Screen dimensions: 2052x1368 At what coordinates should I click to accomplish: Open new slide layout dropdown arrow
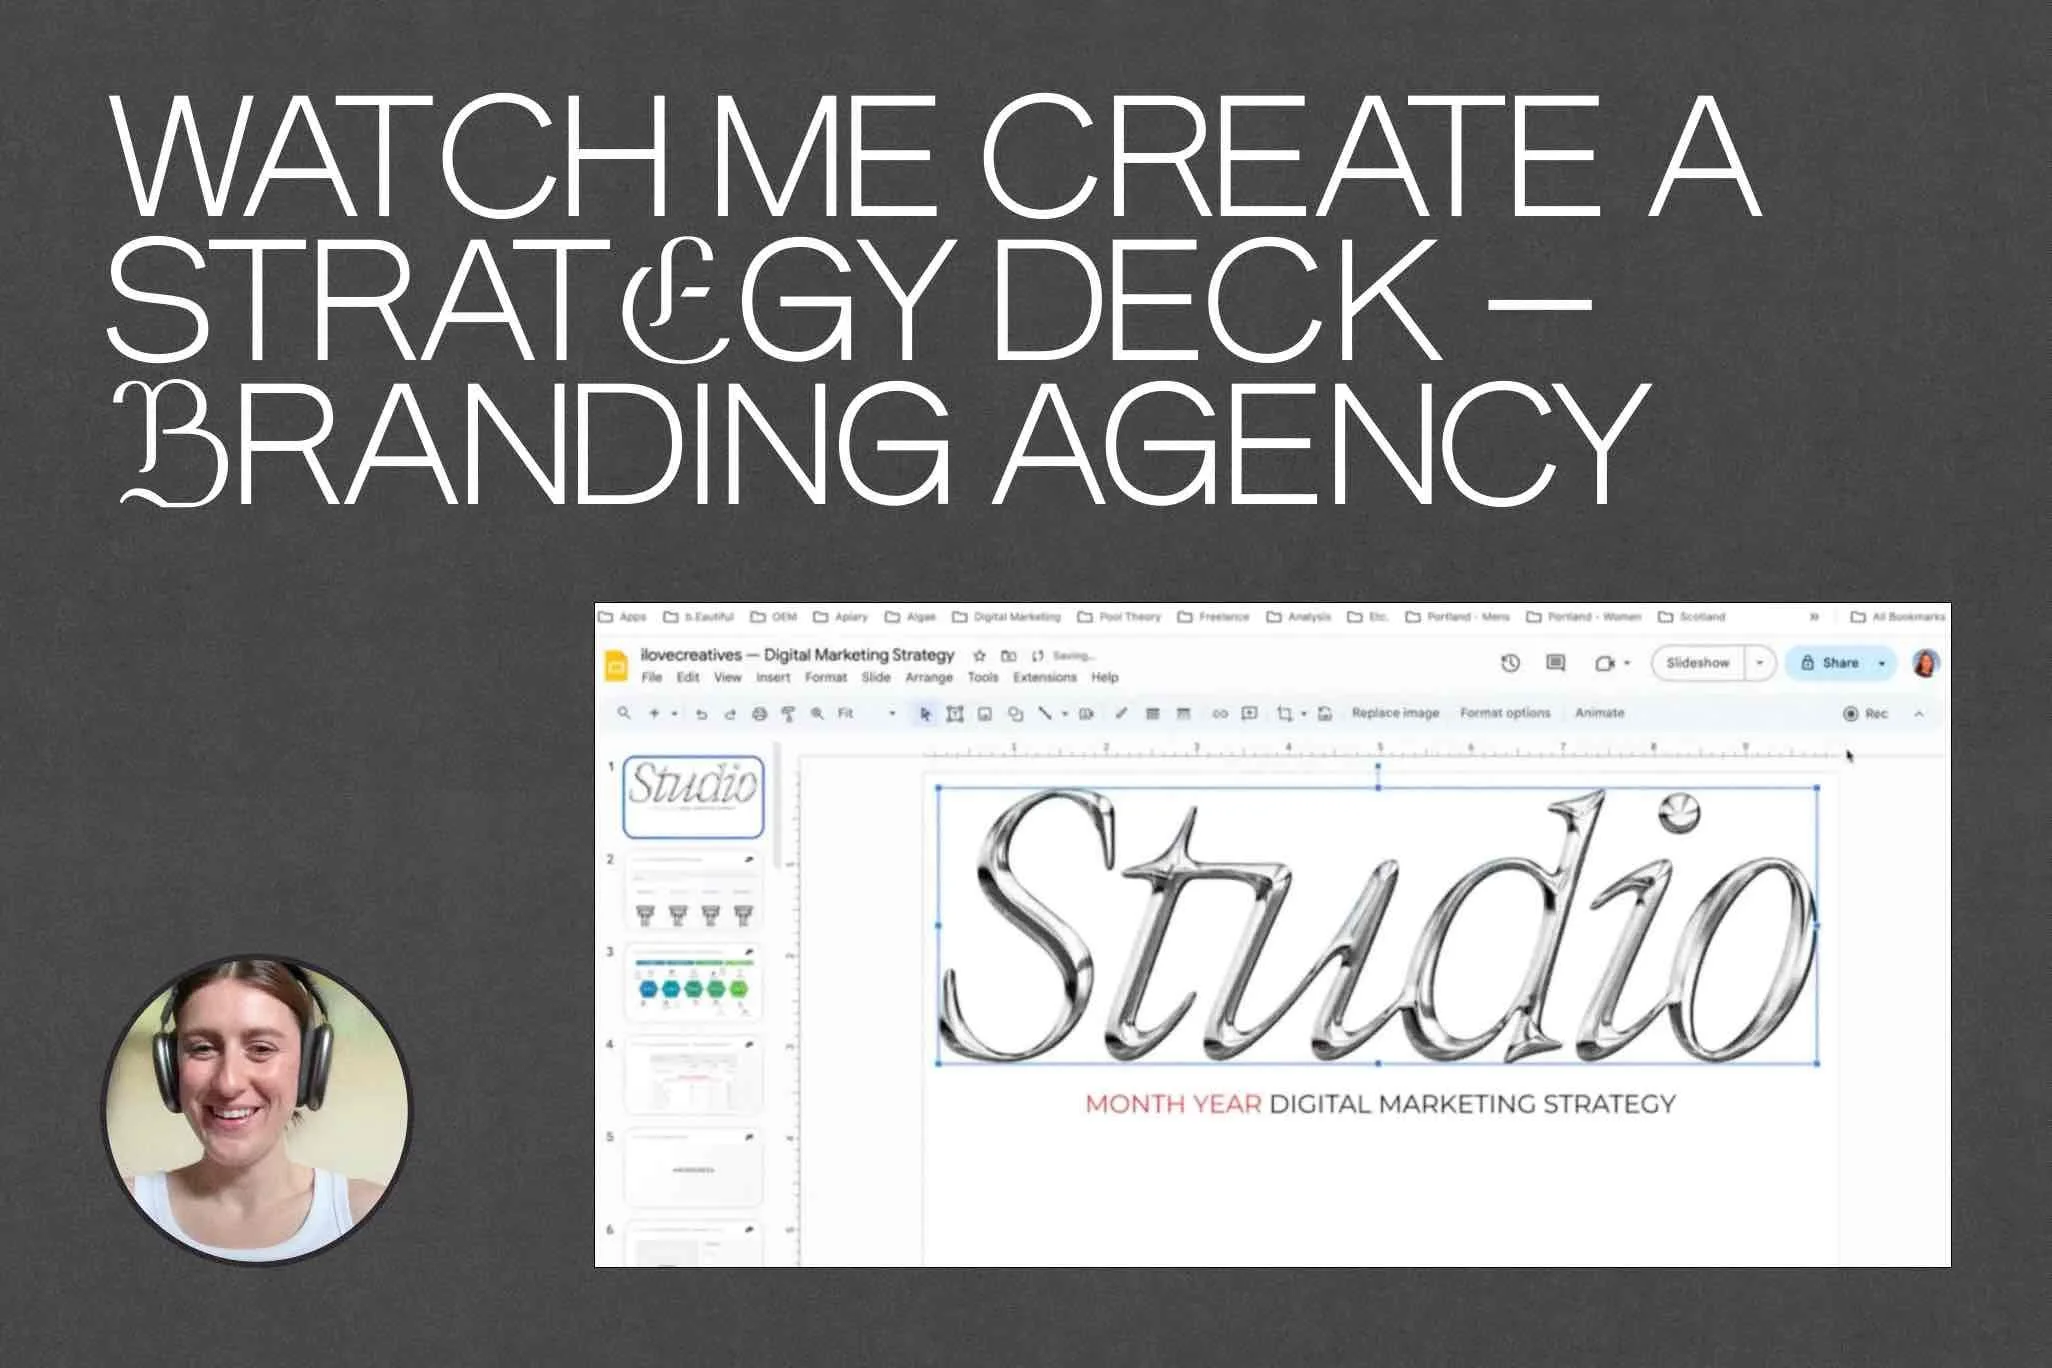coord(674,713)
